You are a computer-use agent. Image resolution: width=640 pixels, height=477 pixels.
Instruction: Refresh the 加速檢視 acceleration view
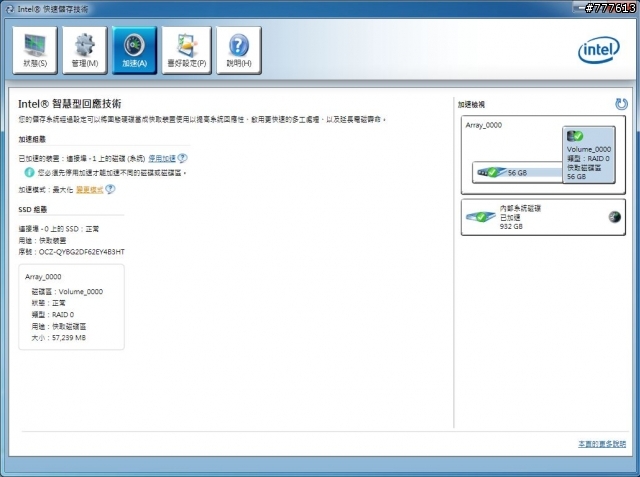click(621, 104)
